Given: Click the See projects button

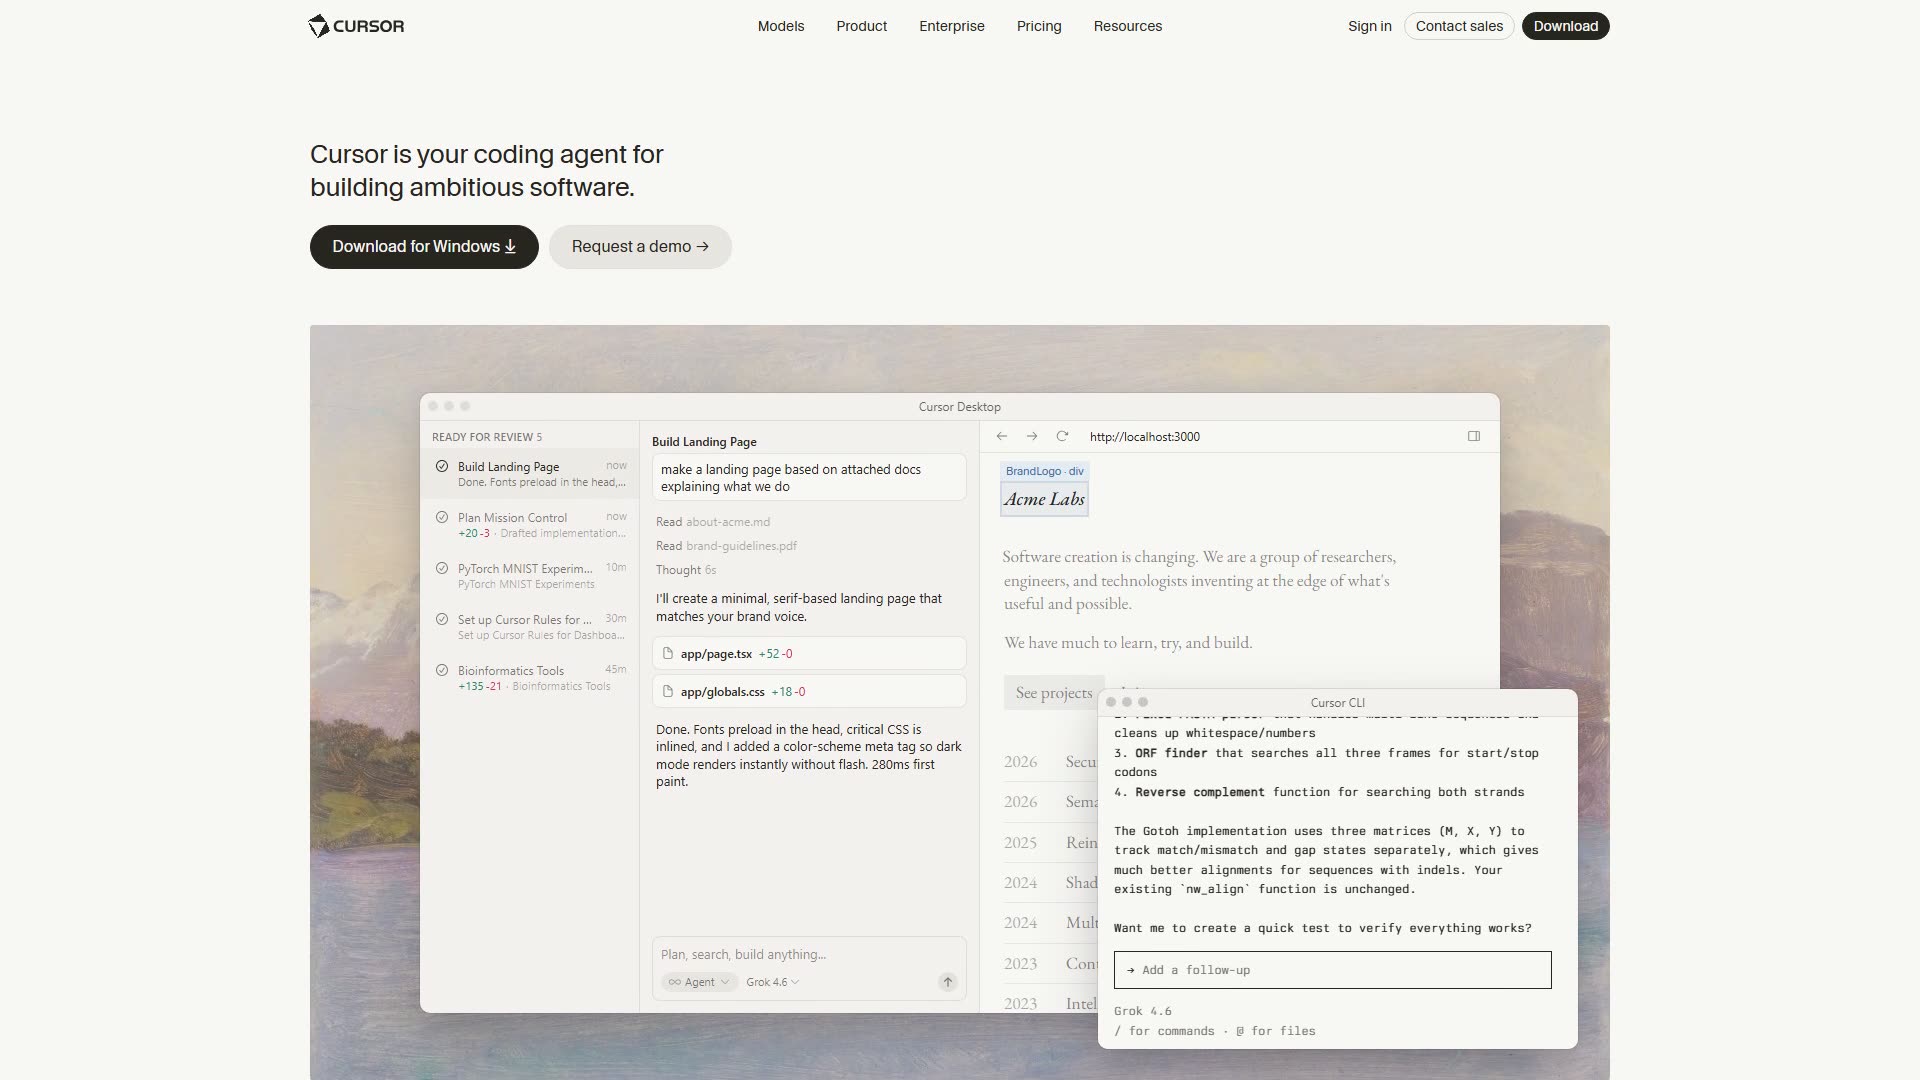Looking at the screenshot, I should point(1054,693).
